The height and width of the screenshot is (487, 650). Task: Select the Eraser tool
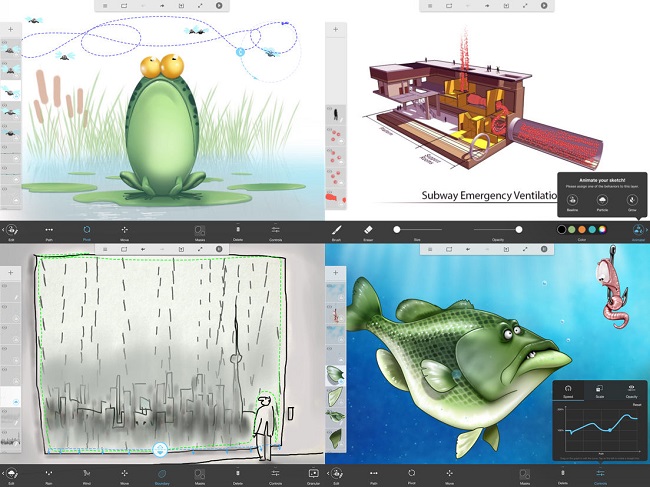pos(366,230)
